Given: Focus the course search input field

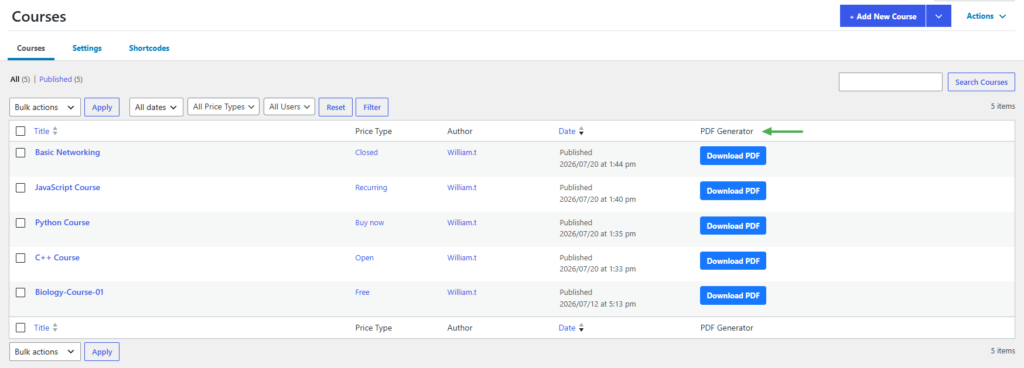Looking at the screenshot, I should [891, 82].
